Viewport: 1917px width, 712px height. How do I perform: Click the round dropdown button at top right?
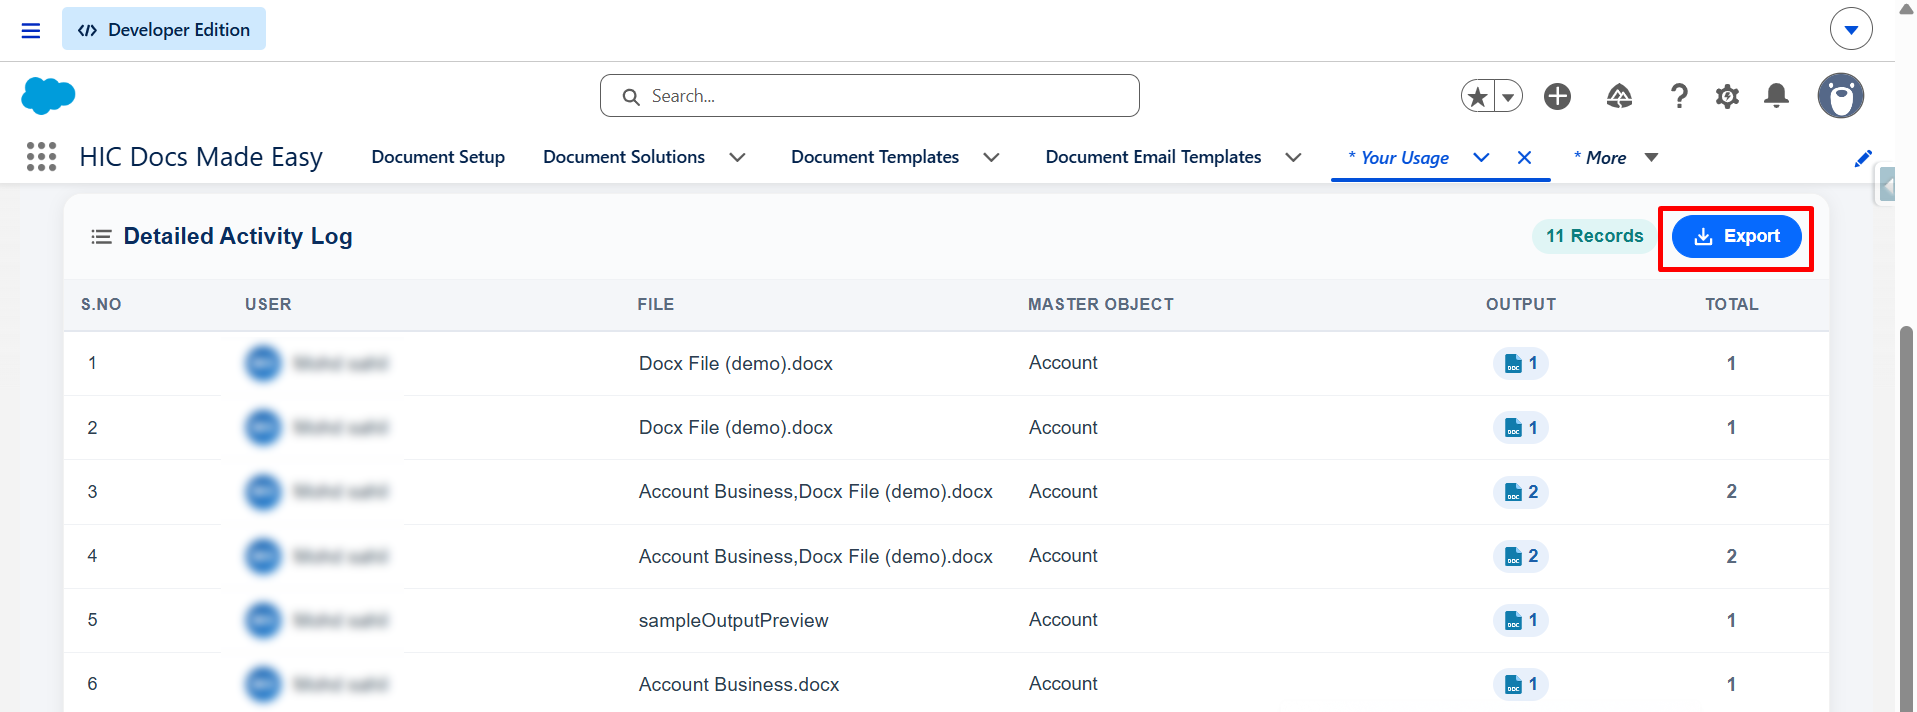point(1851,29)
